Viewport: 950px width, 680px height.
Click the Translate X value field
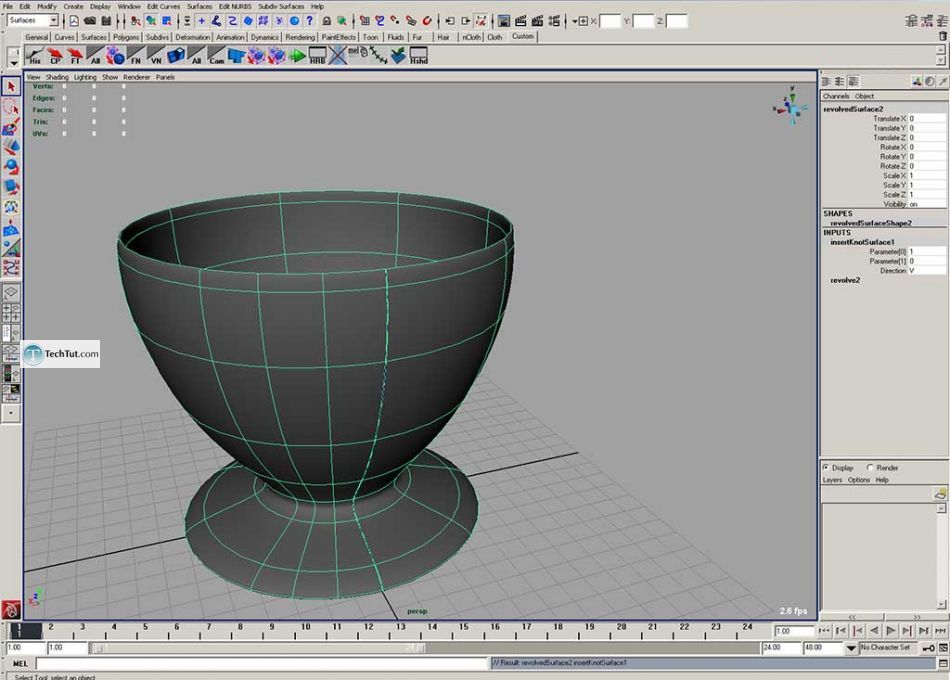pyautogui.click(x=925, y=118)
